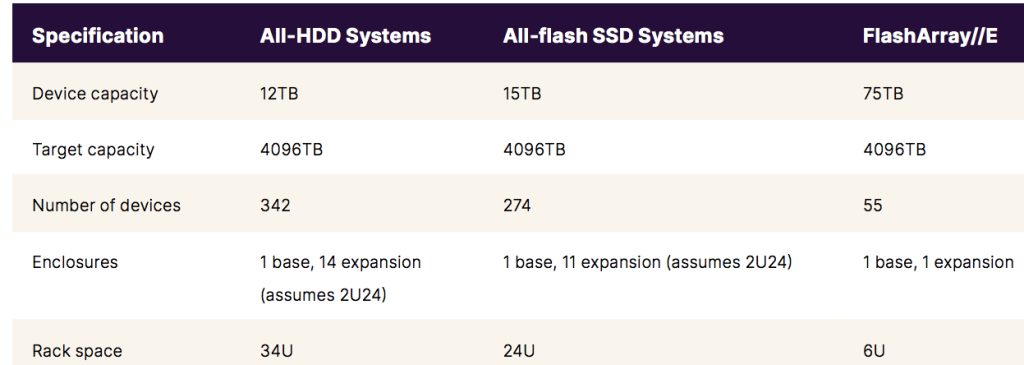Viewport: 1024px width, 365px height.
Task: Click the 55 devices cell
Action: click(872, 206)
